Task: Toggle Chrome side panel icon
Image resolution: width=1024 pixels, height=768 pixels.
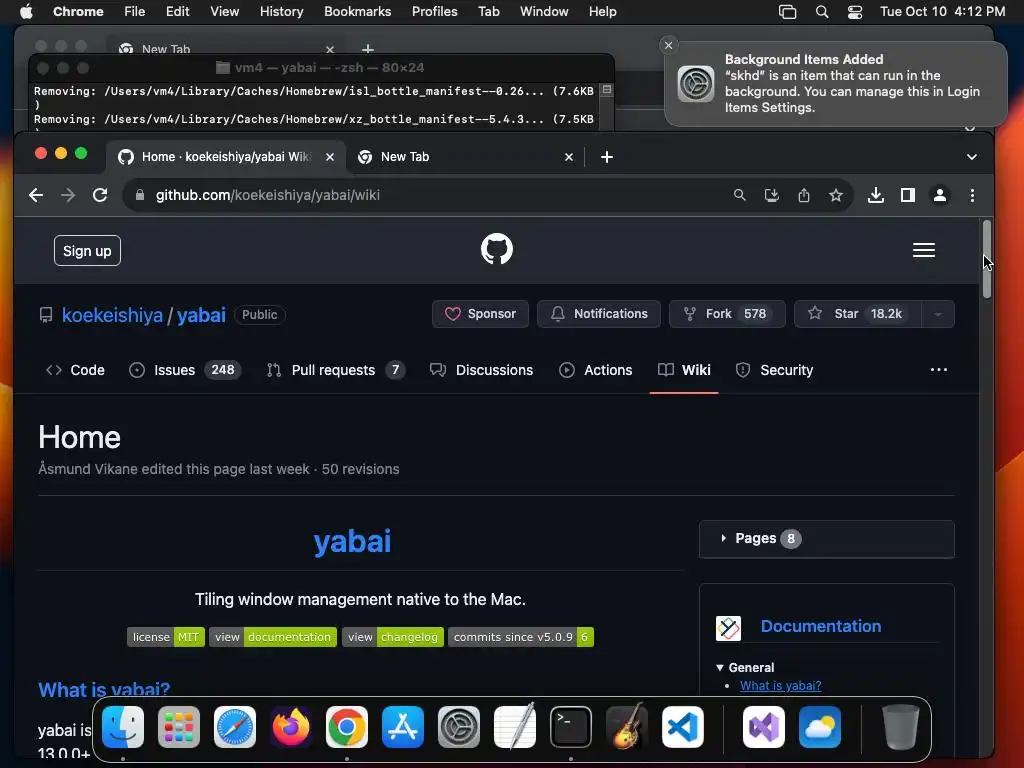Action: point(908,195)
